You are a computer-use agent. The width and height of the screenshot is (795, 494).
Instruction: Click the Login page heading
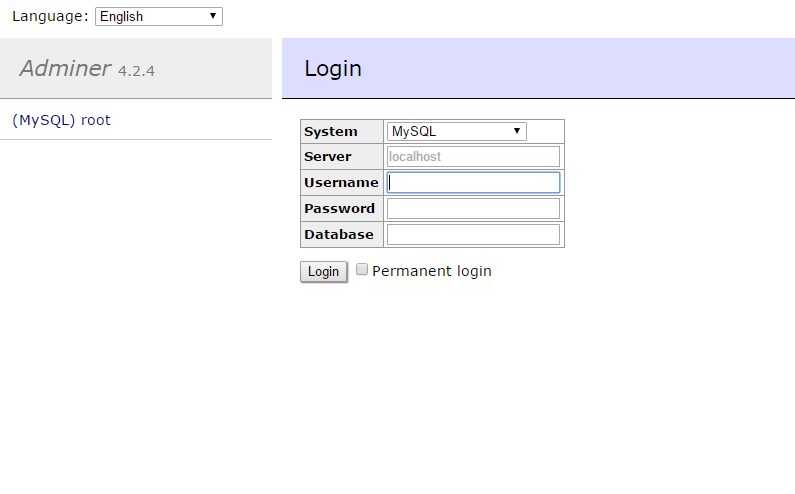click(333, 69)
